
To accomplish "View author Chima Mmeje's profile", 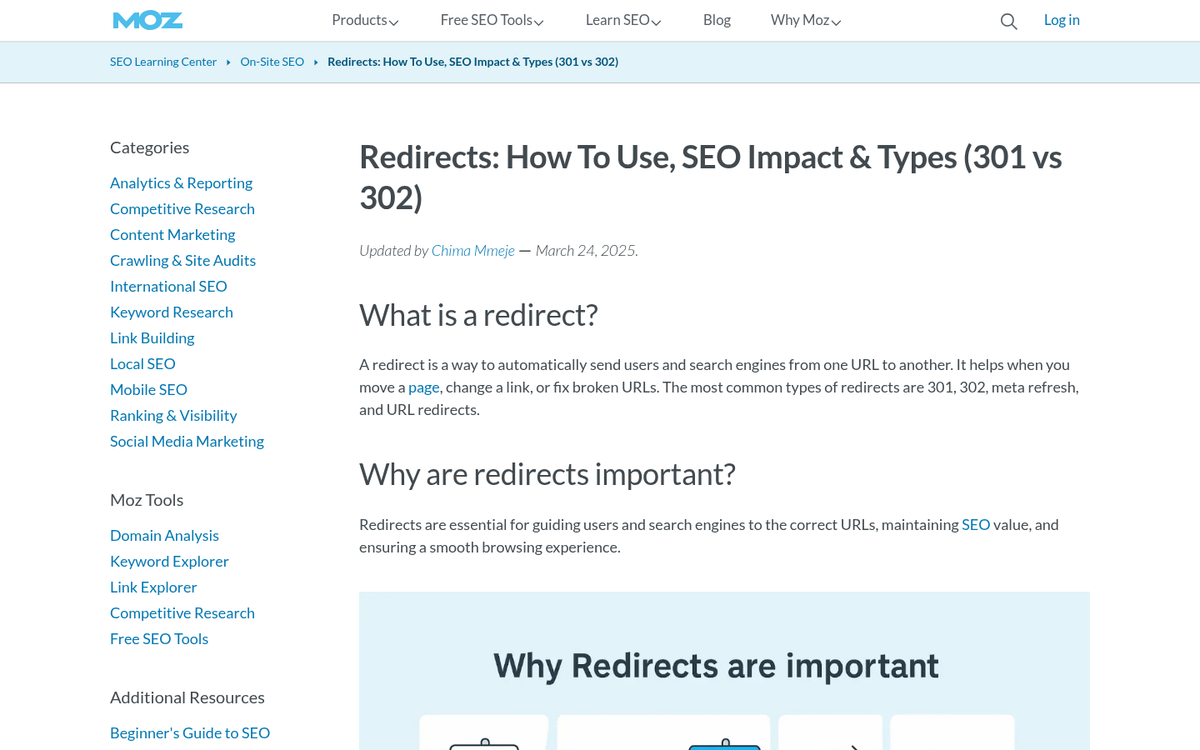I will click(472, 250).
